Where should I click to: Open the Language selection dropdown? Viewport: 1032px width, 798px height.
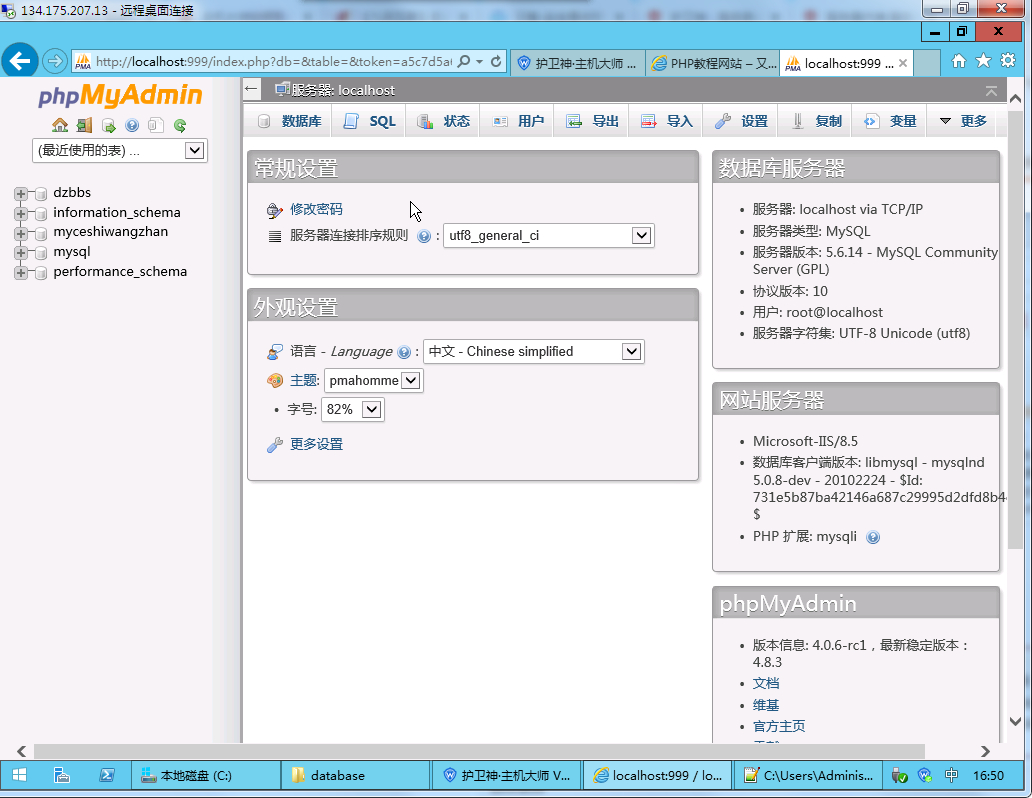click(534, 352)
